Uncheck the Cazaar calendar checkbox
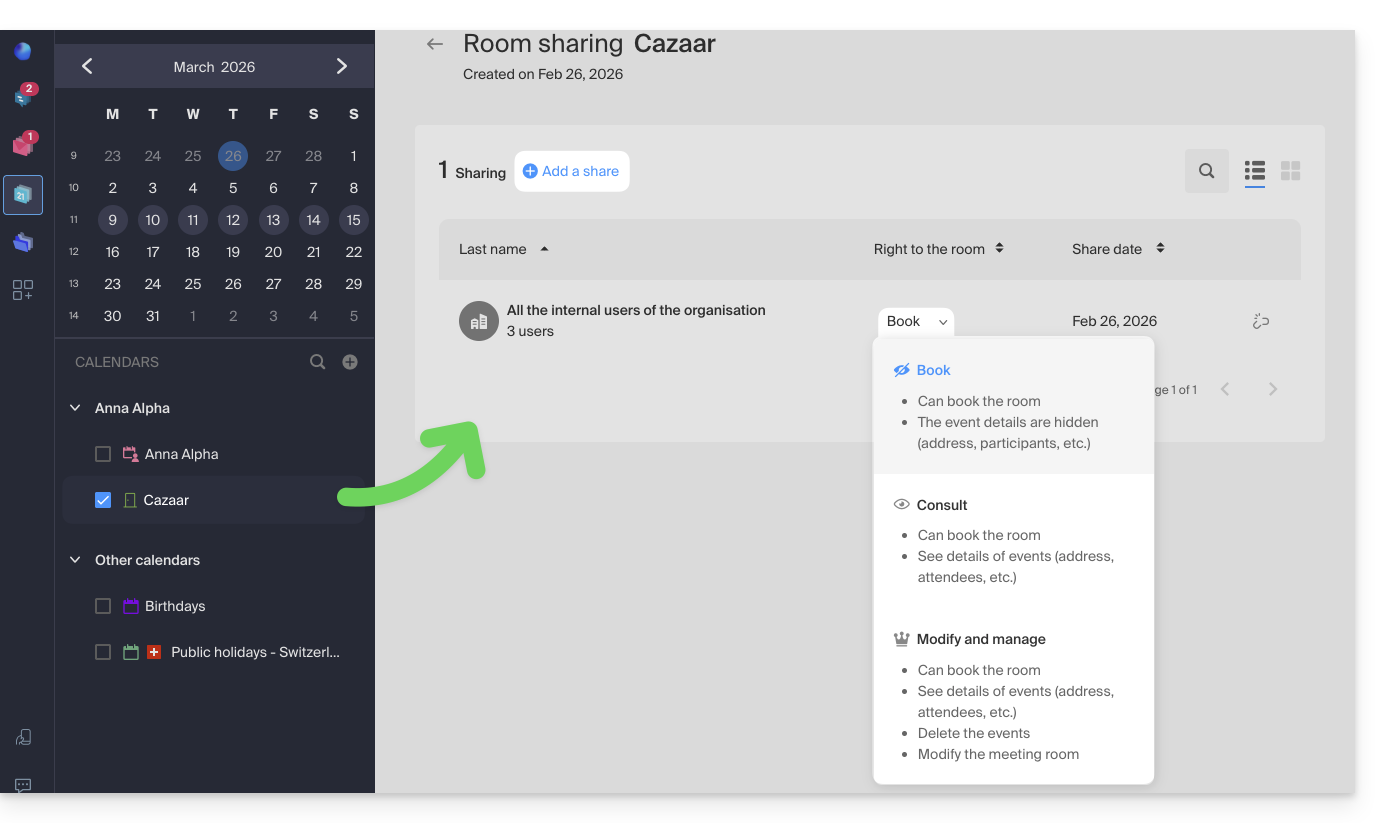 coord(103,500)
